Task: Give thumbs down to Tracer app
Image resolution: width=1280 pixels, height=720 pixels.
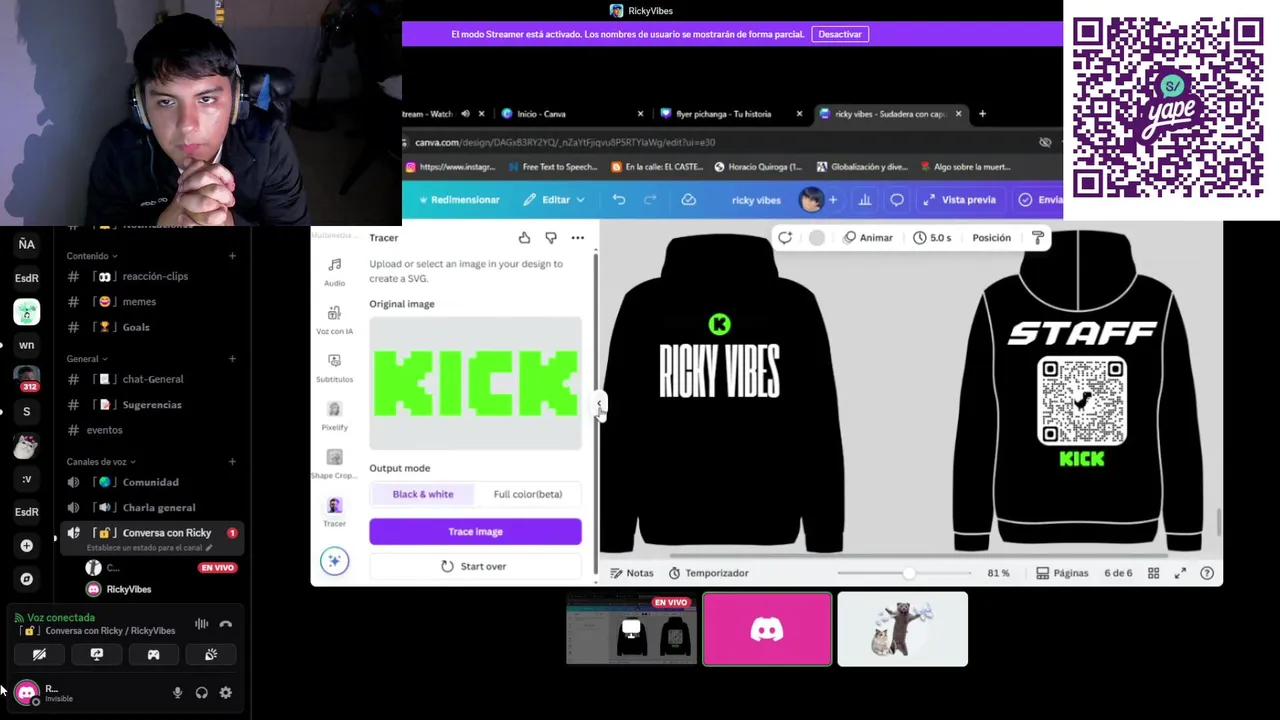Action: pos(551,238)
